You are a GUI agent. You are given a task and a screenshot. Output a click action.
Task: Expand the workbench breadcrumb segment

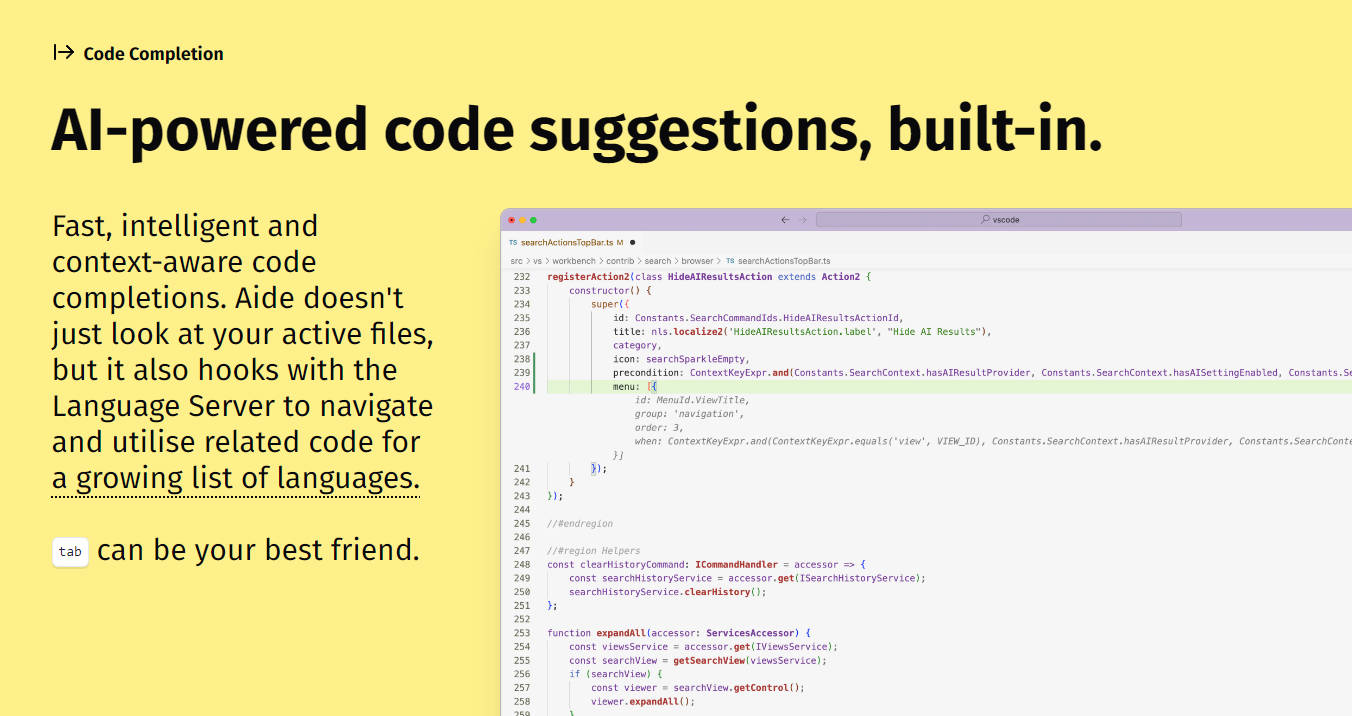[575, 261]
